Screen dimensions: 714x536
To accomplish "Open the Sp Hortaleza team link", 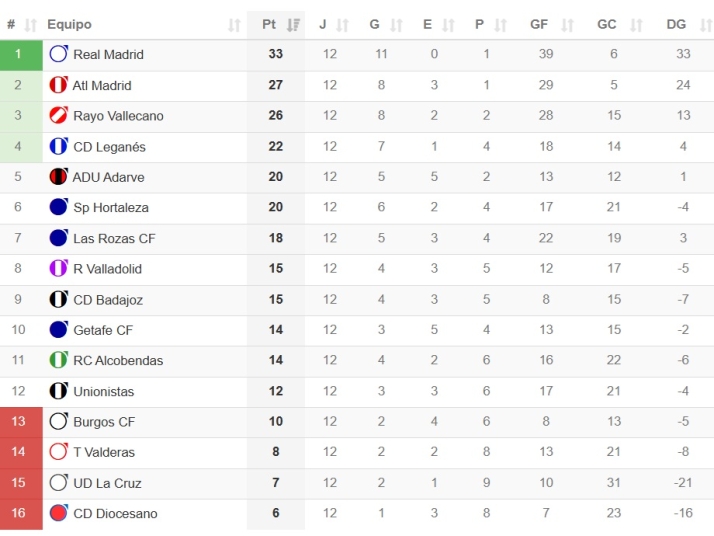I will [110, 208].
